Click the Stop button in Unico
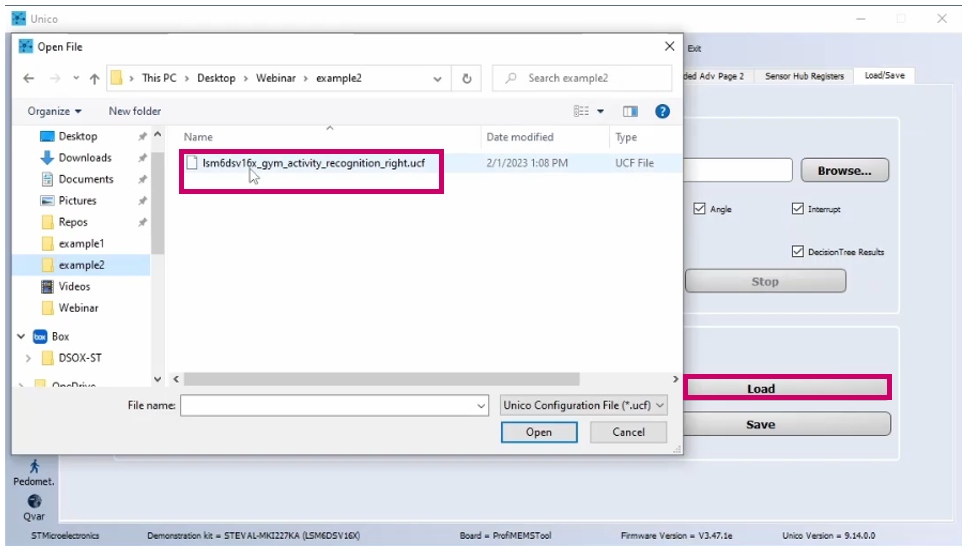This screenshot has width=971, height=551. click(x=765, y=281)
